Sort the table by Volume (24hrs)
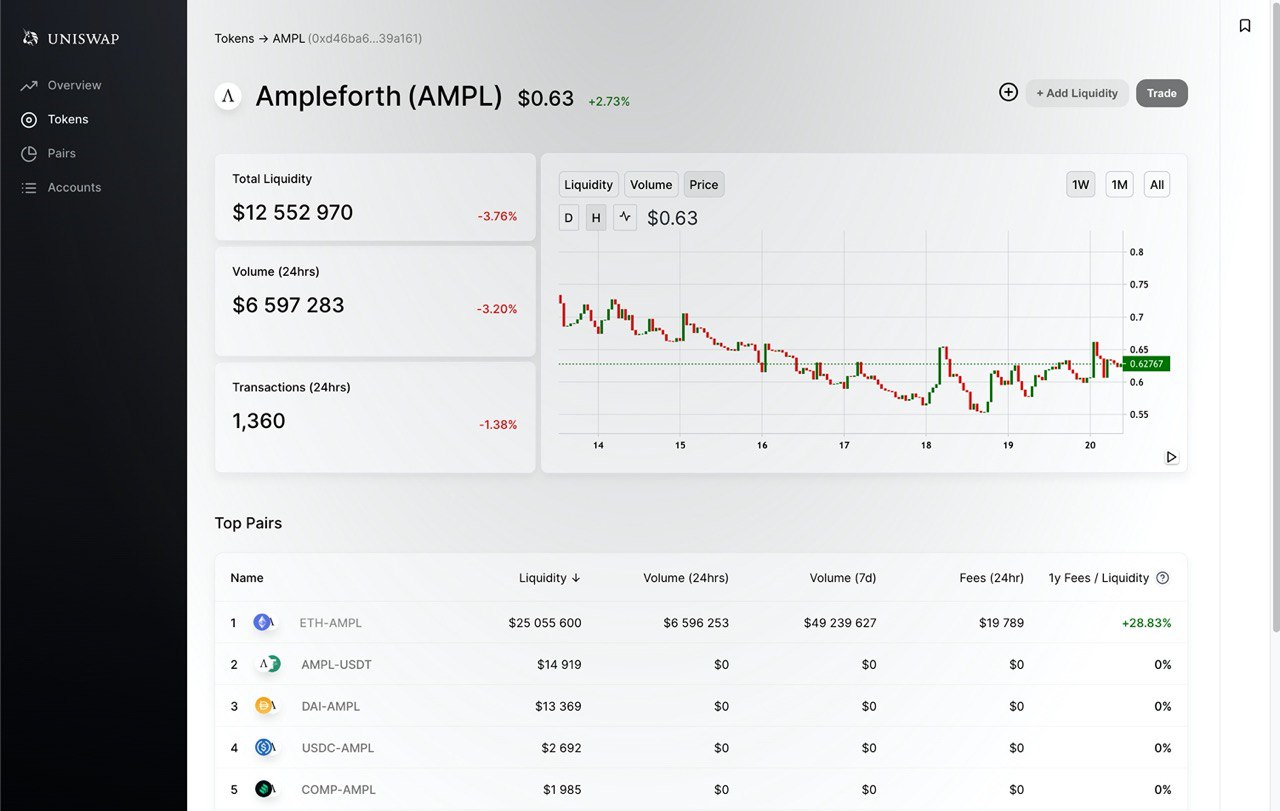The width and height of the screenshot is (1280, 811). click(x=686, y=578)
